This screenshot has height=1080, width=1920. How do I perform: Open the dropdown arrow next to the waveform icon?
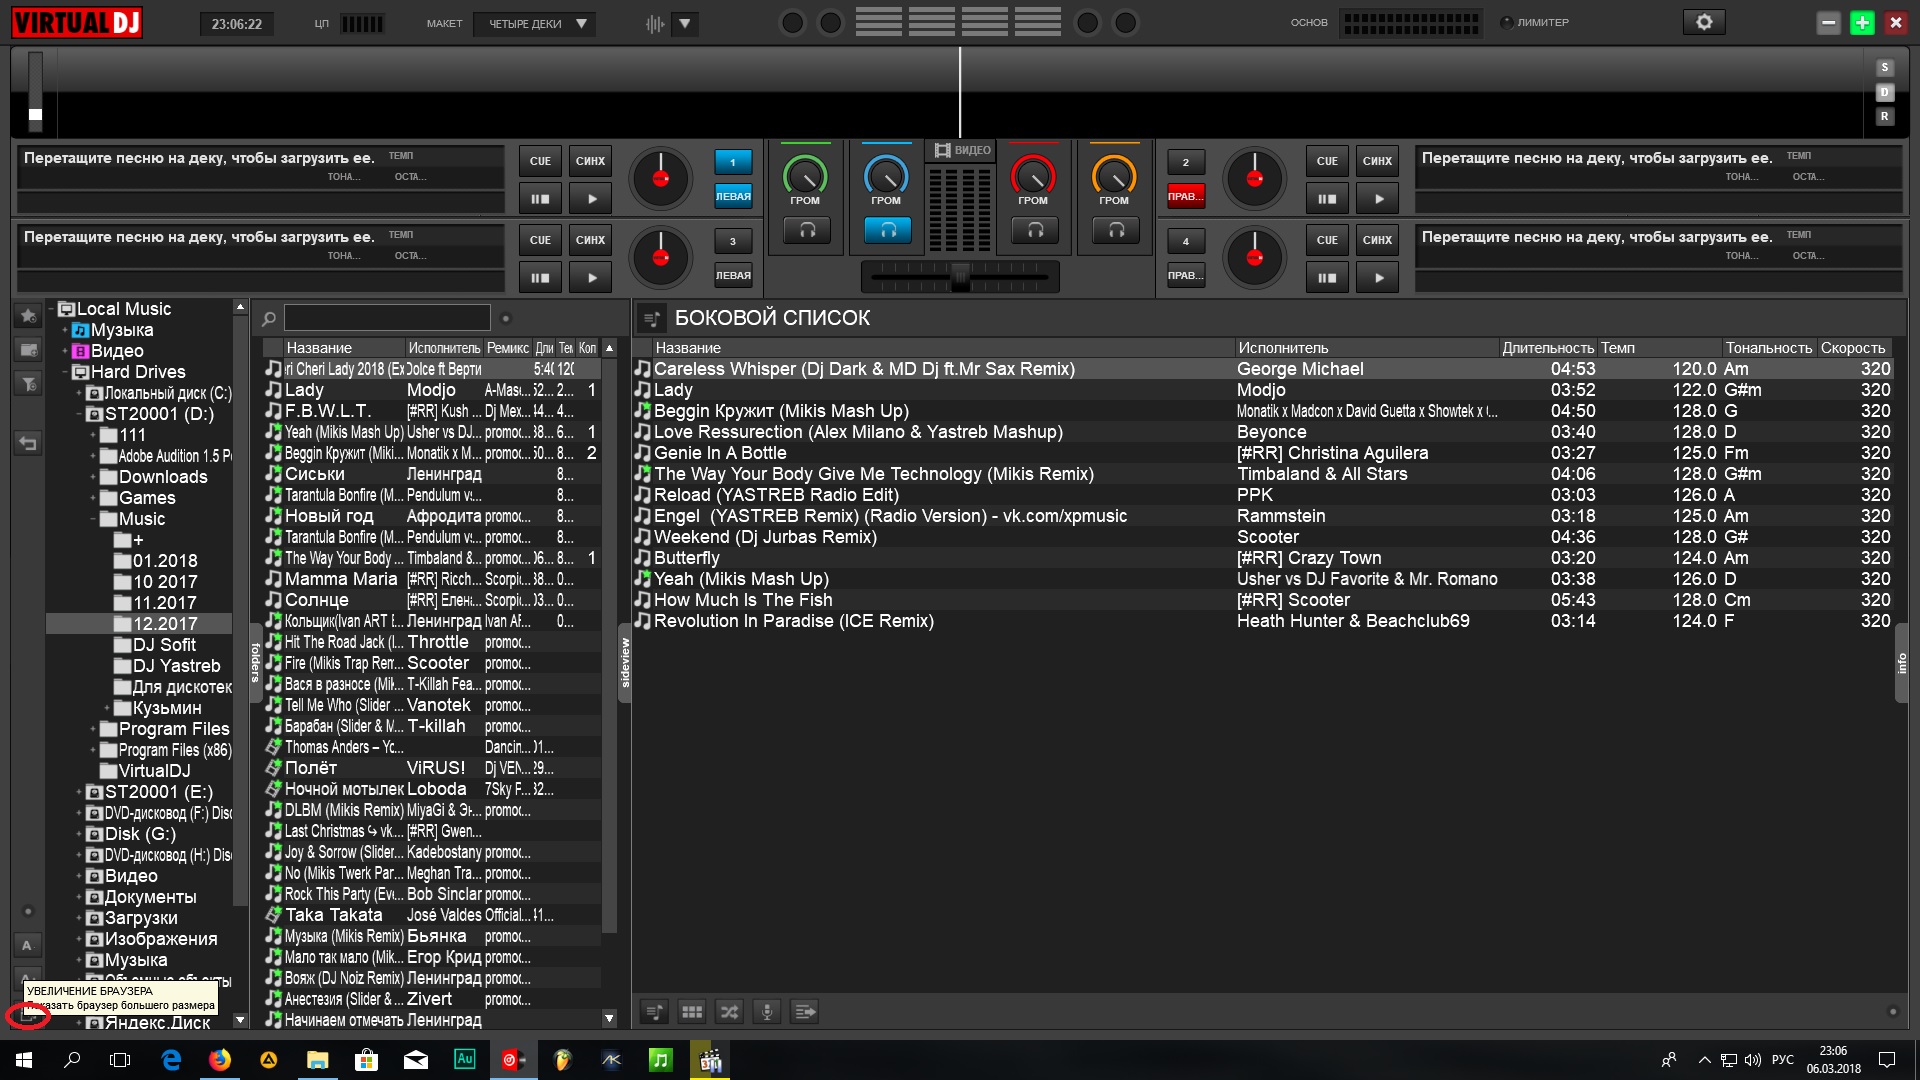click(685, 23)
